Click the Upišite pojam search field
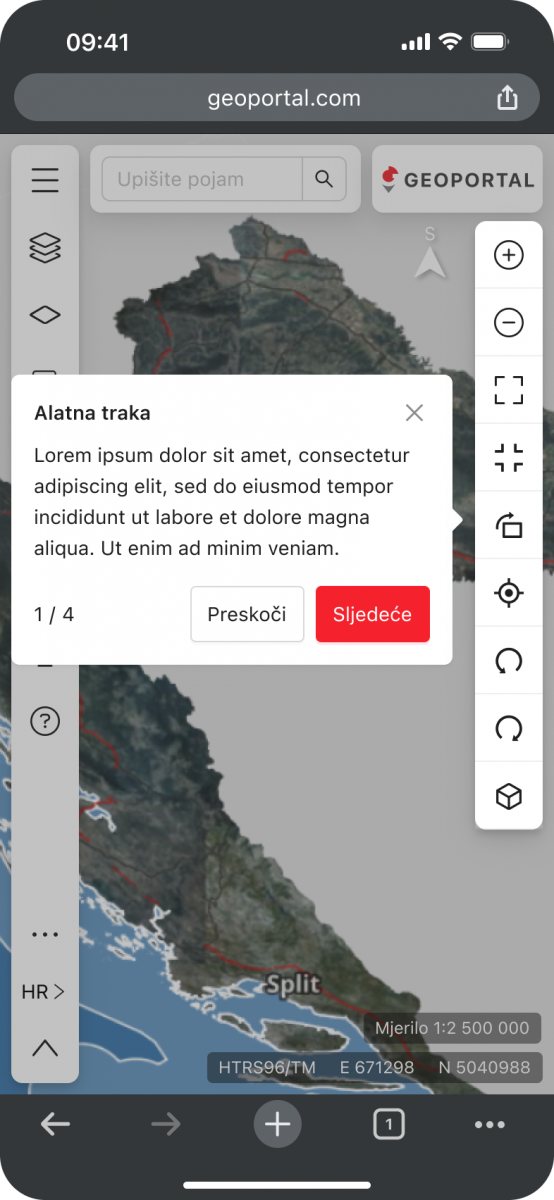The height and width of the screenshot is (1200, 554). pyautogui.click(x=202, y=179)
